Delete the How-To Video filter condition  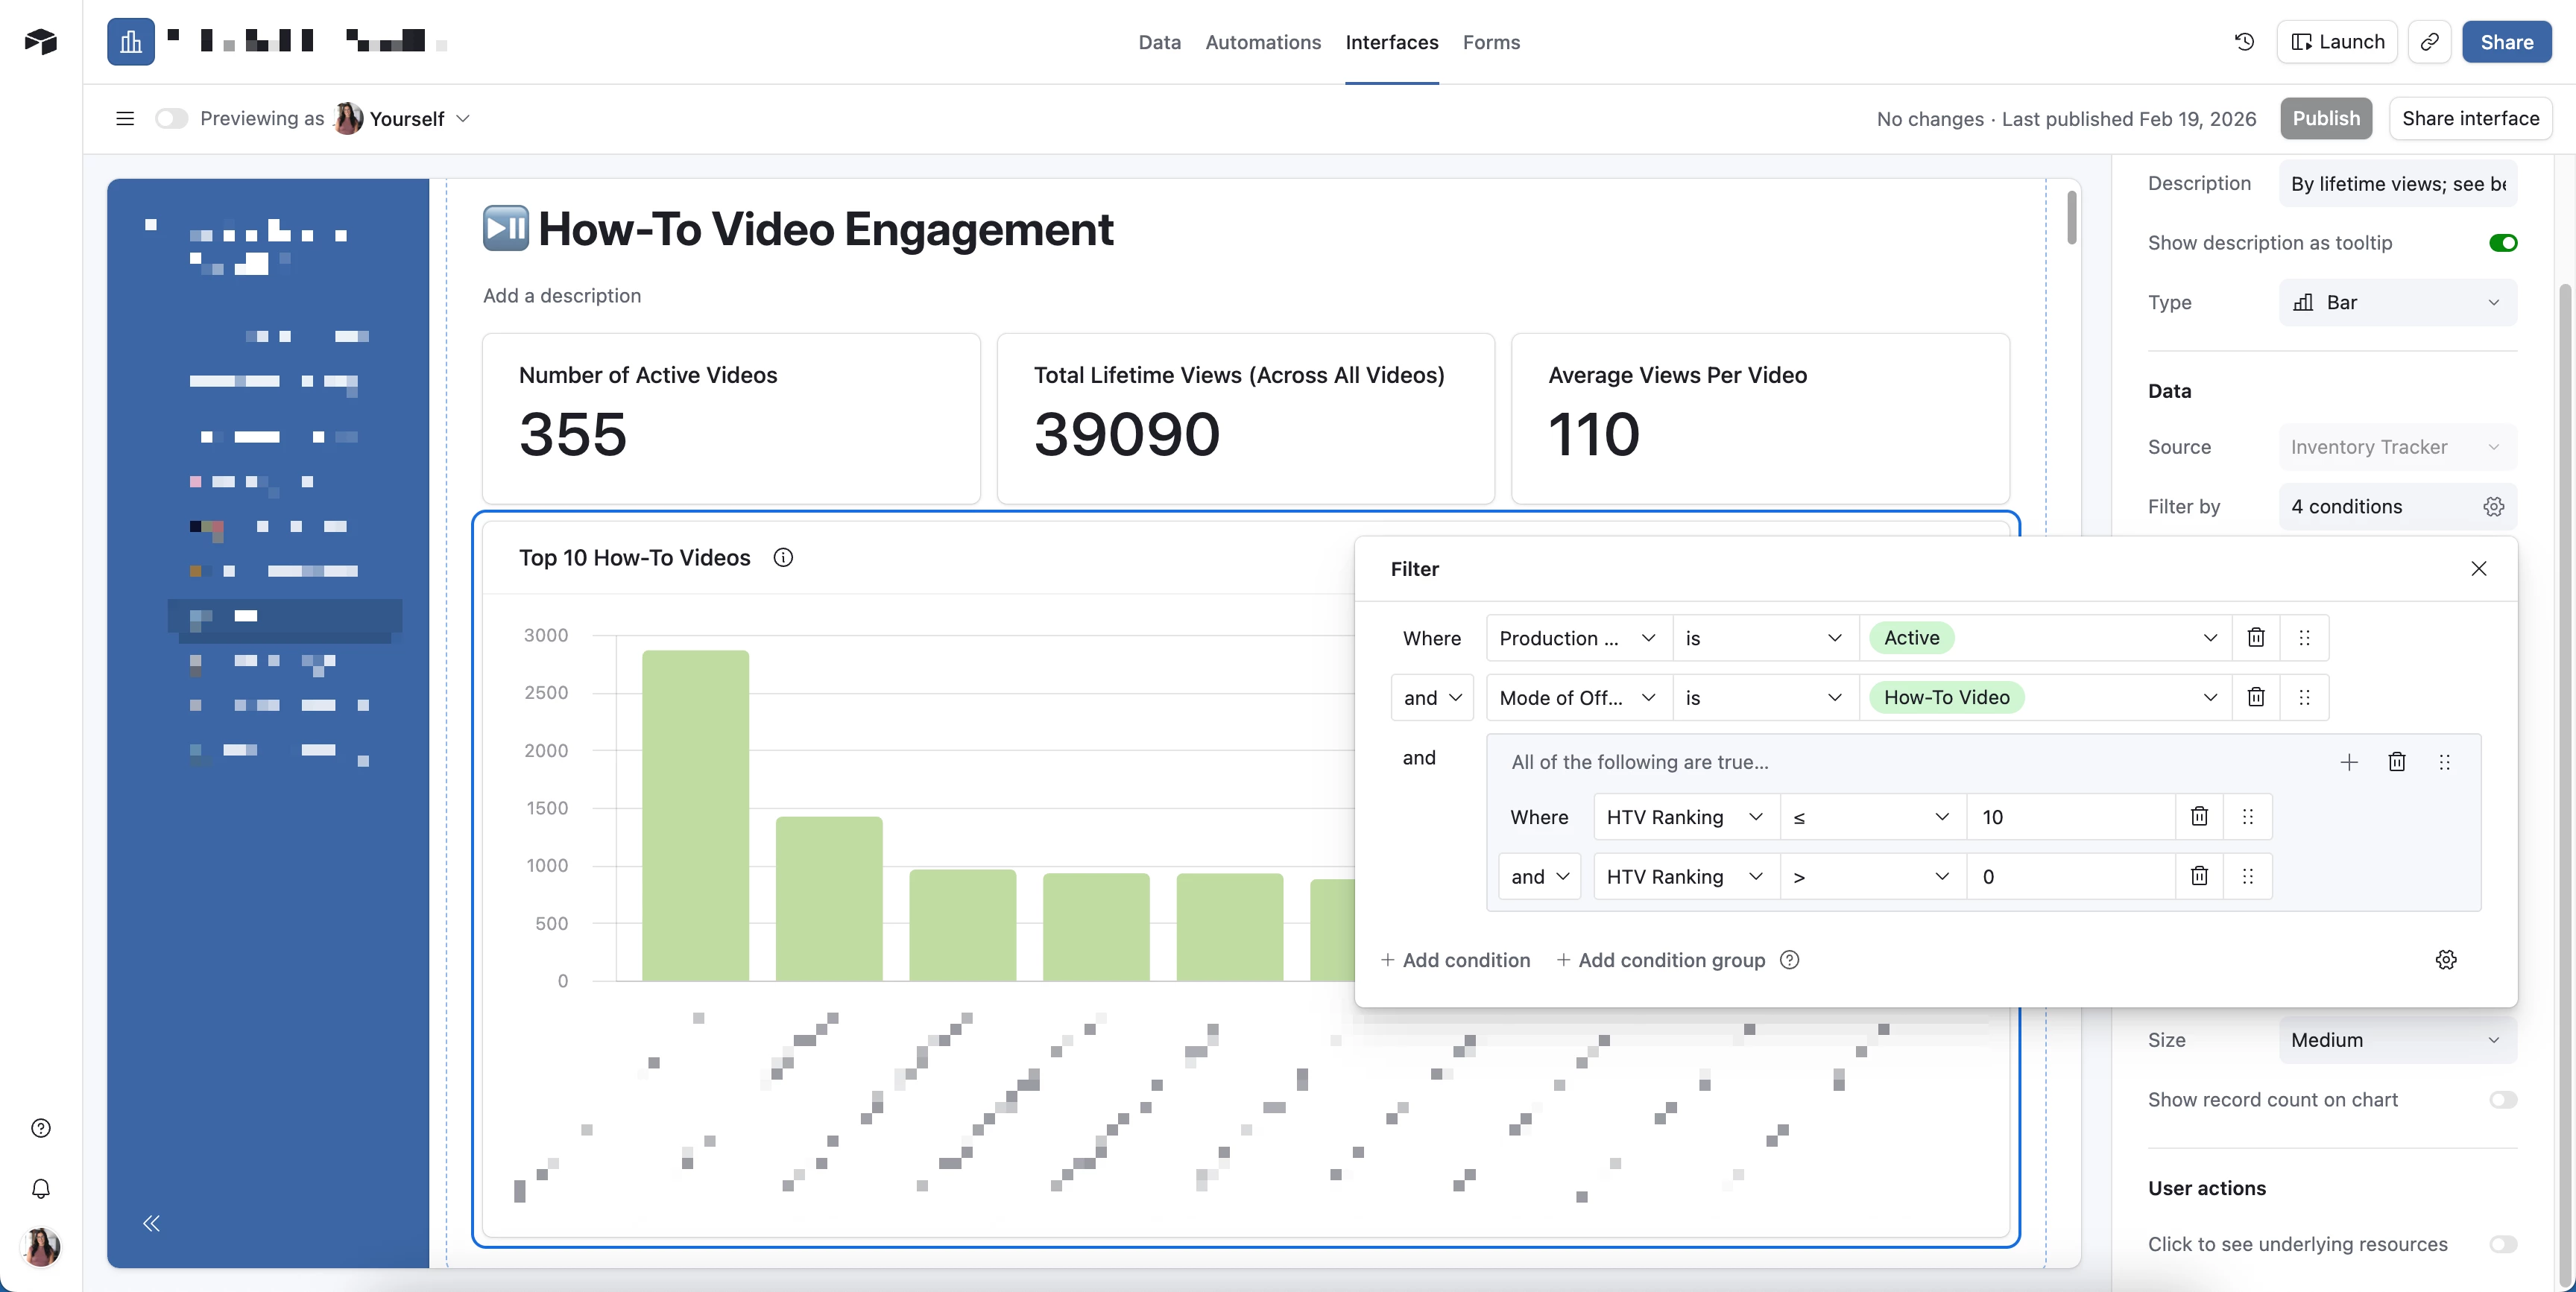click(x=2256, y=697)
